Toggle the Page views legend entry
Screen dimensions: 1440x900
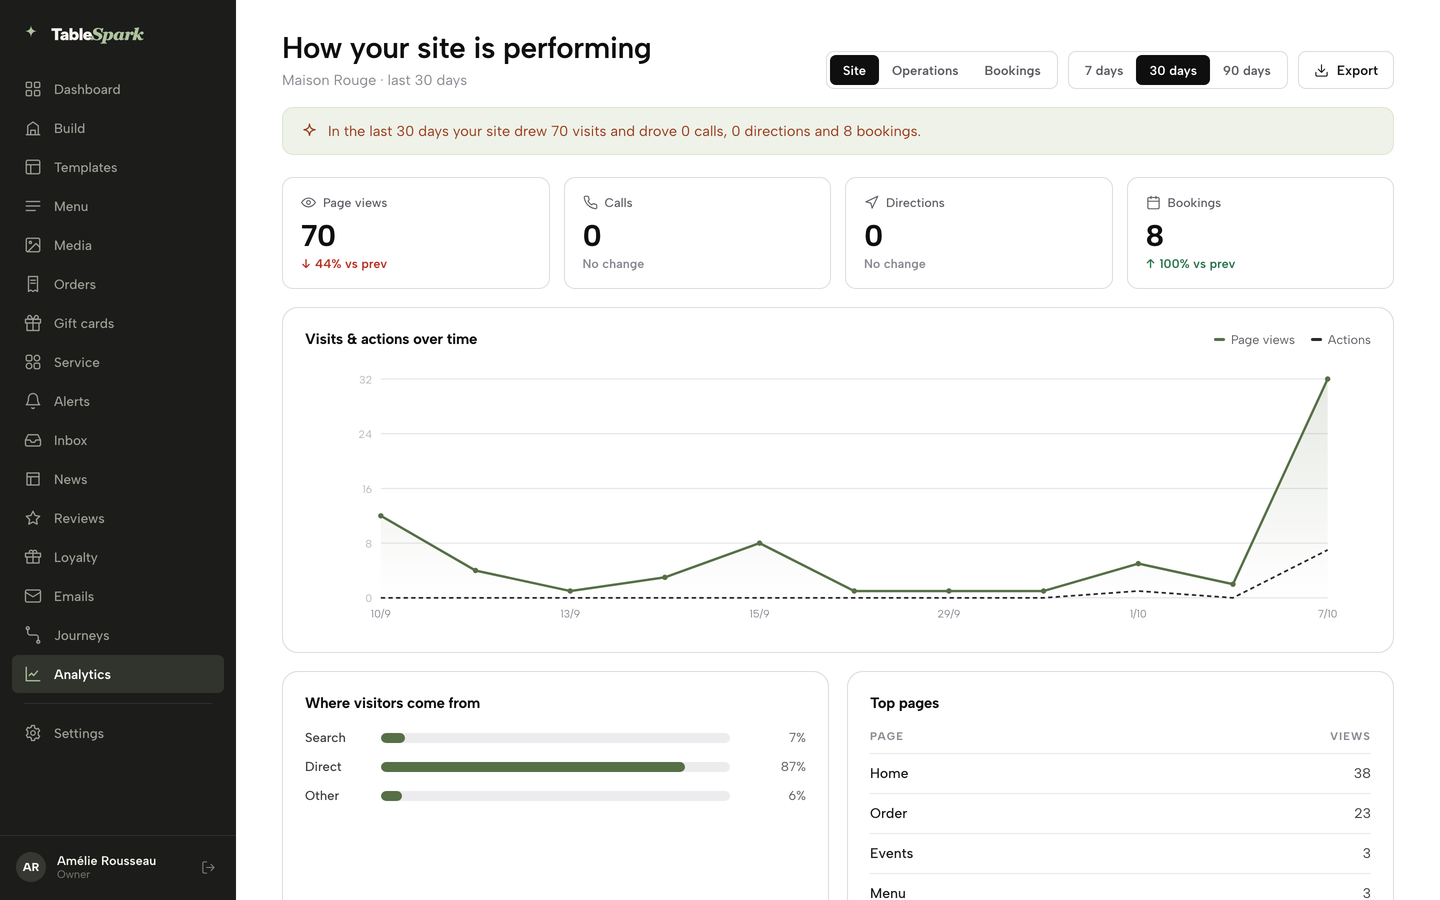click(x=1254, y=340)
